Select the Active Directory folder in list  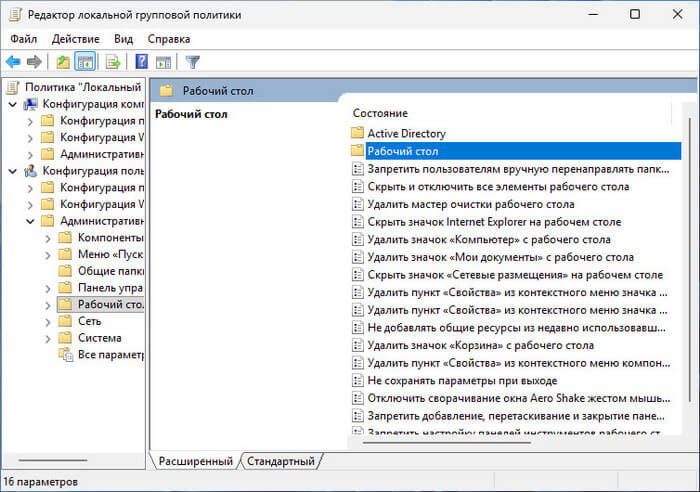406,133
